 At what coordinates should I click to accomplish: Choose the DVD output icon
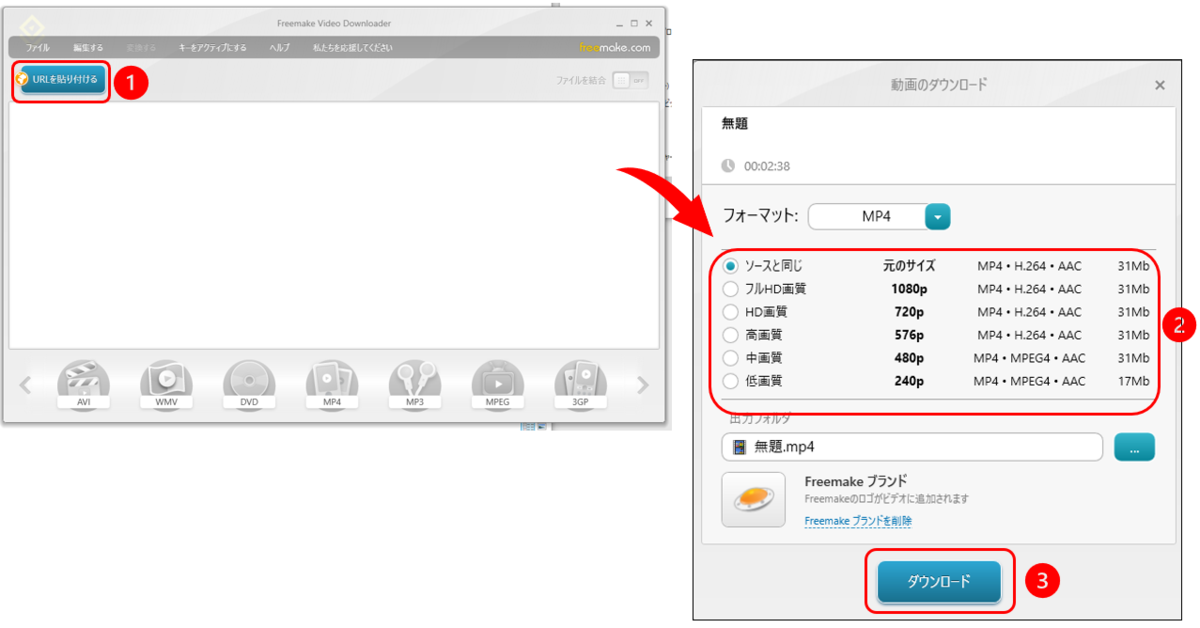pyautogui.click(x=249, y=385)
